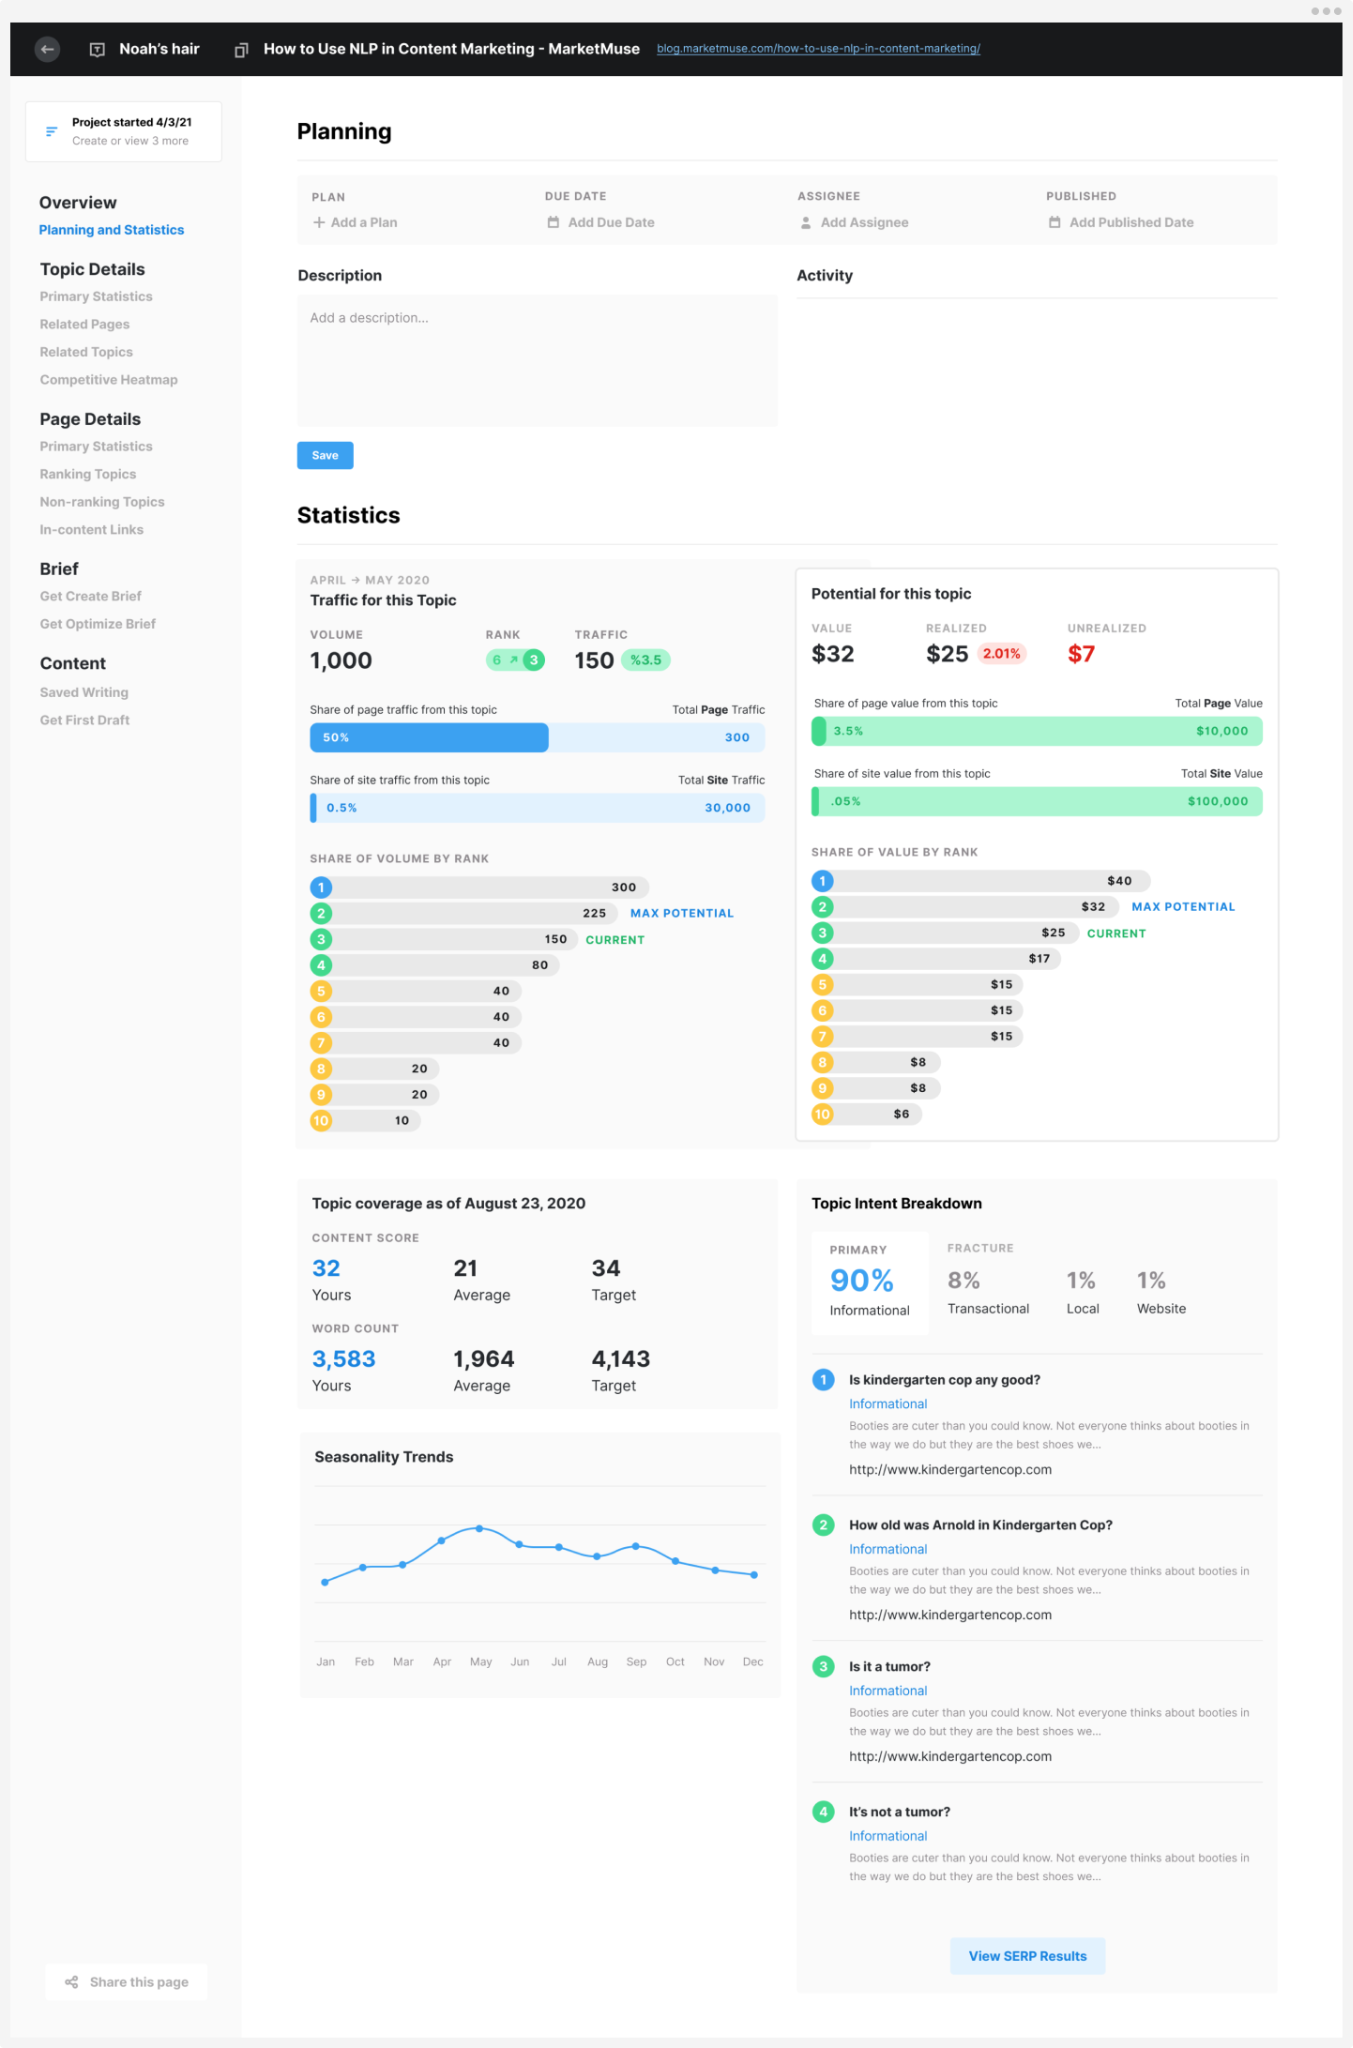The image size is (1353, 2048).
Task: Click the May point on seasonality chart
Action: click(480, 1528)
